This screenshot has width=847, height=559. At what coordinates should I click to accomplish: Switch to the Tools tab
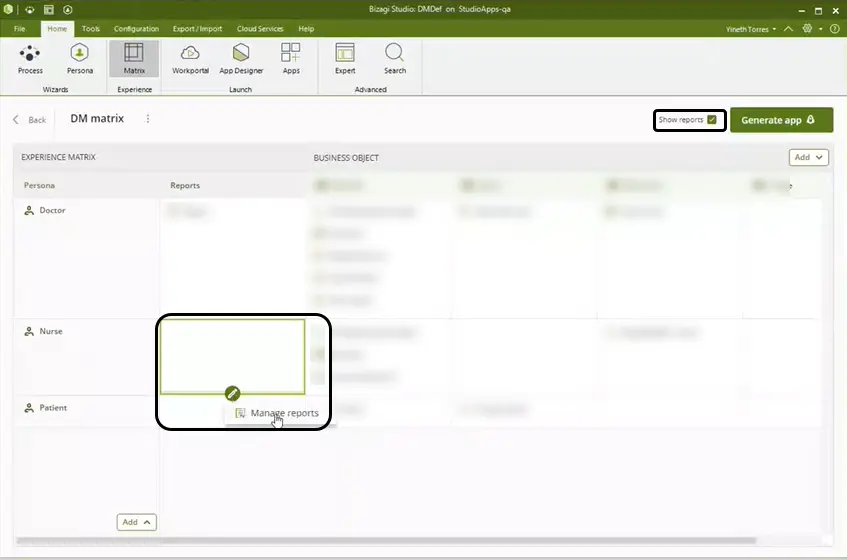90,29
